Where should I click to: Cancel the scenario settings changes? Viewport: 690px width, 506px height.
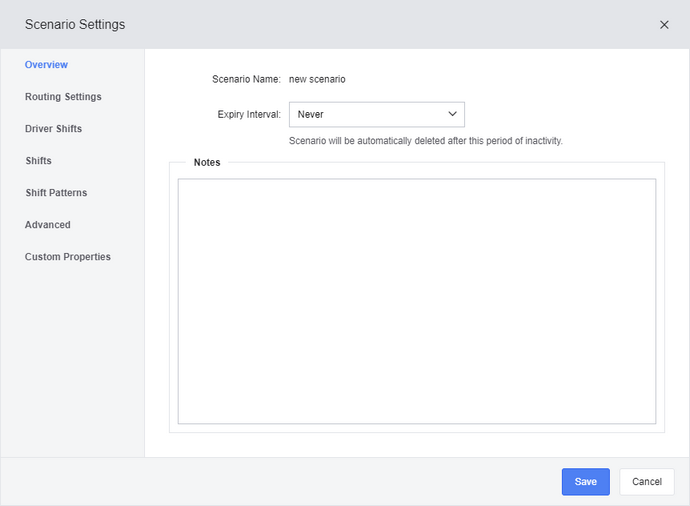coord(646,482)
